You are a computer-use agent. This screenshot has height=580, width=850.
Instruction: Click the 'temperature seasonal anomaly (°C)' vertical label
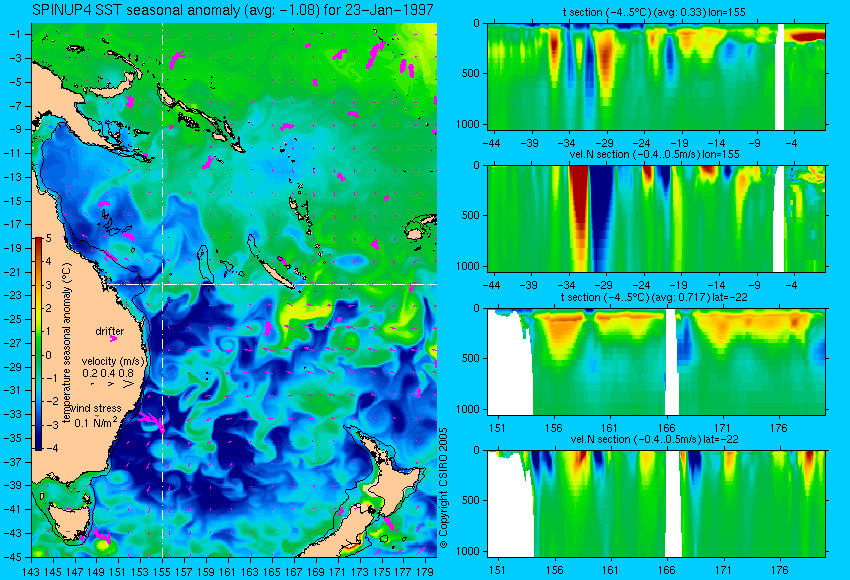[67, 343]
